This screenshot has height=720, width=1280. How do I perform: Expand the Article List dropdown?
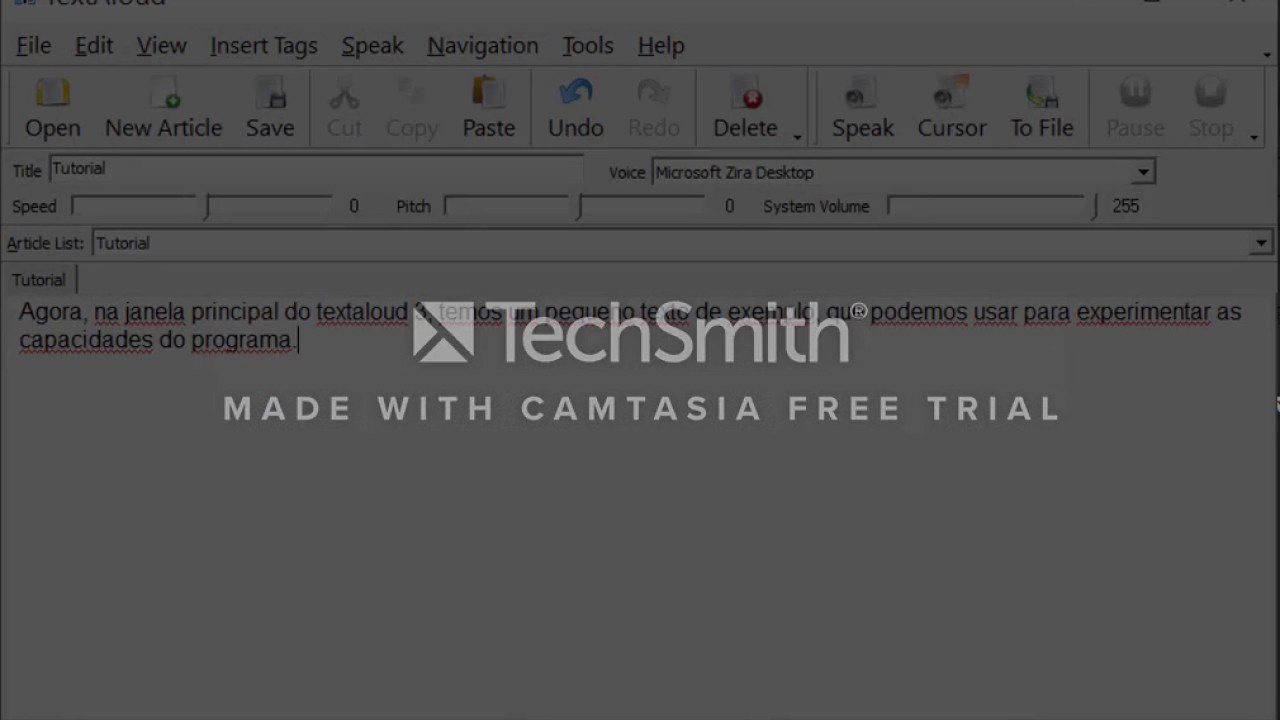(x=1261, y=243)
